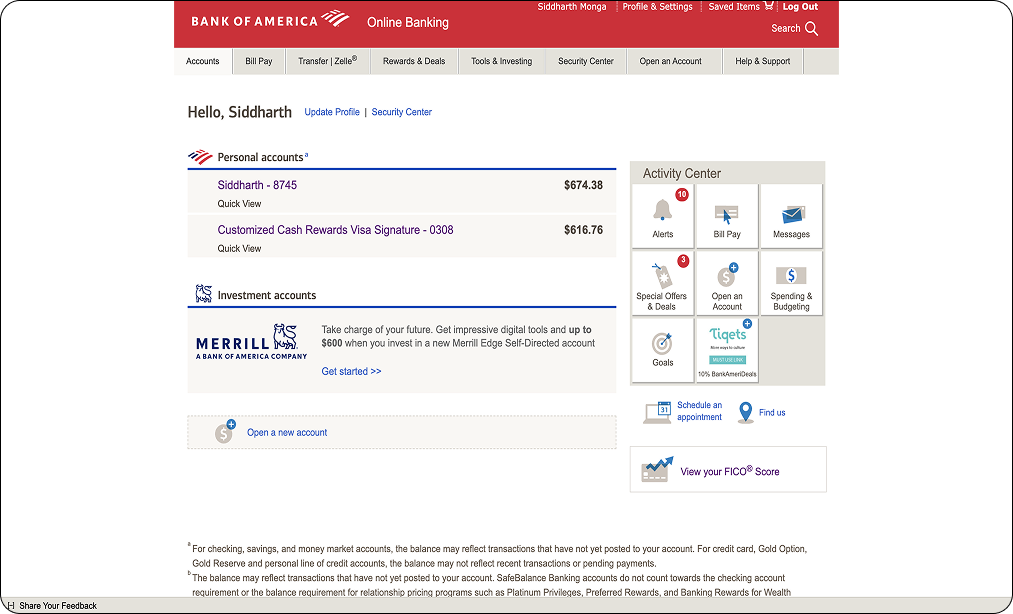Open the Goals target icon
The width and height of the screenshot is (1013, 614).
coord(662,343)
